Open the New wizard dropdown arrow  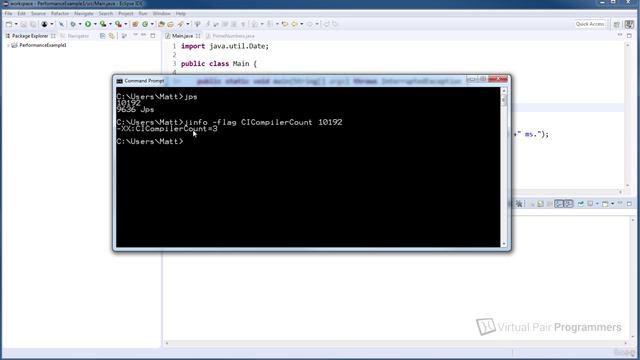16,24
